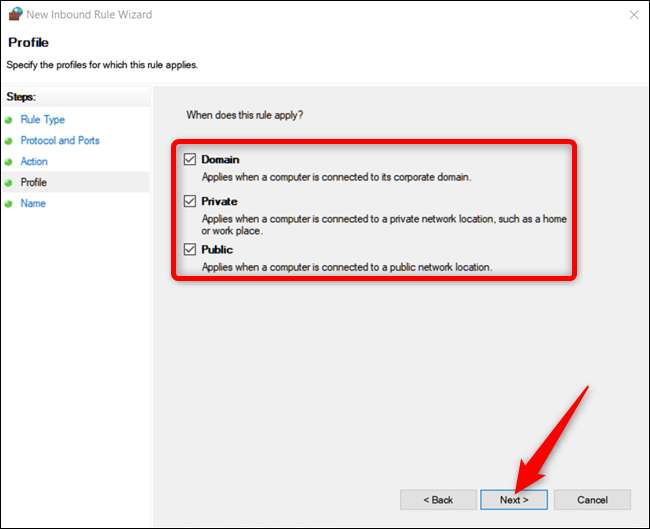The image size is (650, 529).
Task: Disable the Public profile checkbox
Action: coord(190,250)
